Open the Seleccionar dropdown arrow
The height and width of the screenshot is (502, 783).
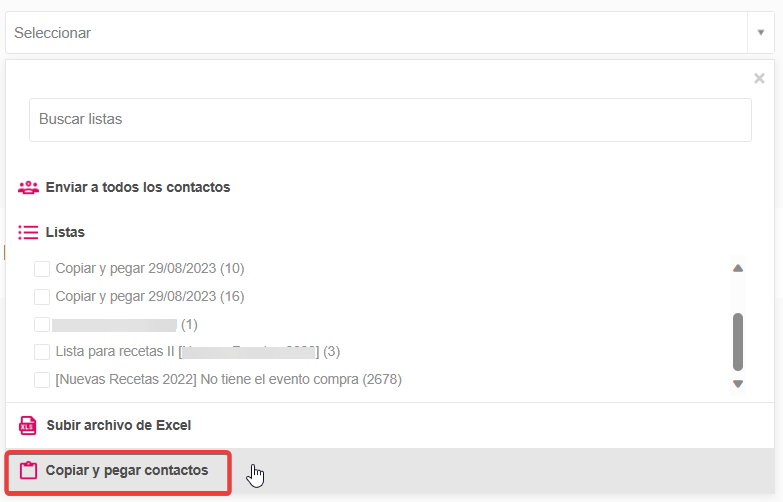coord(760,33)
